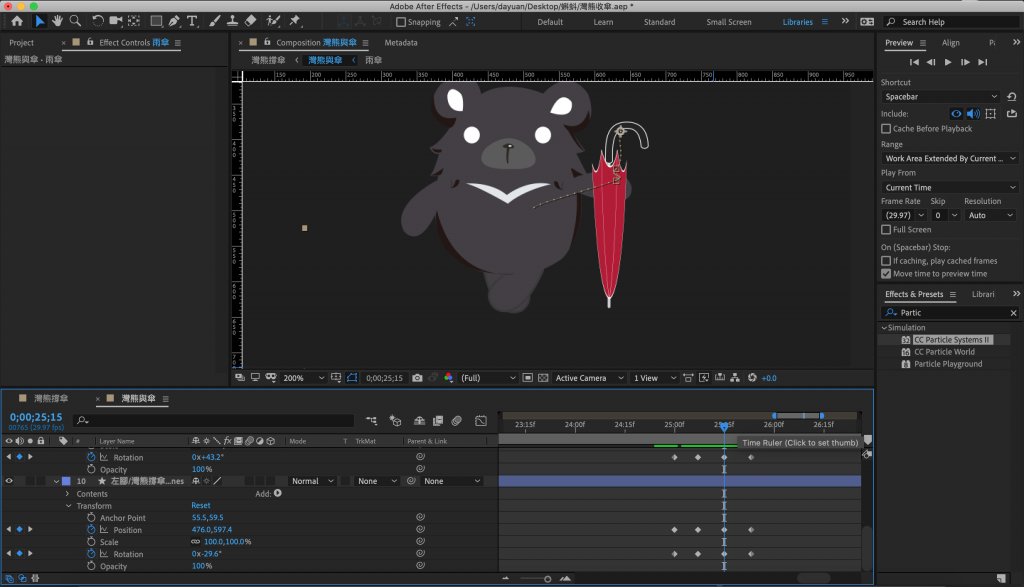
Task: Select the Puppet Pin tool
Action: click(x=296, y=21)
